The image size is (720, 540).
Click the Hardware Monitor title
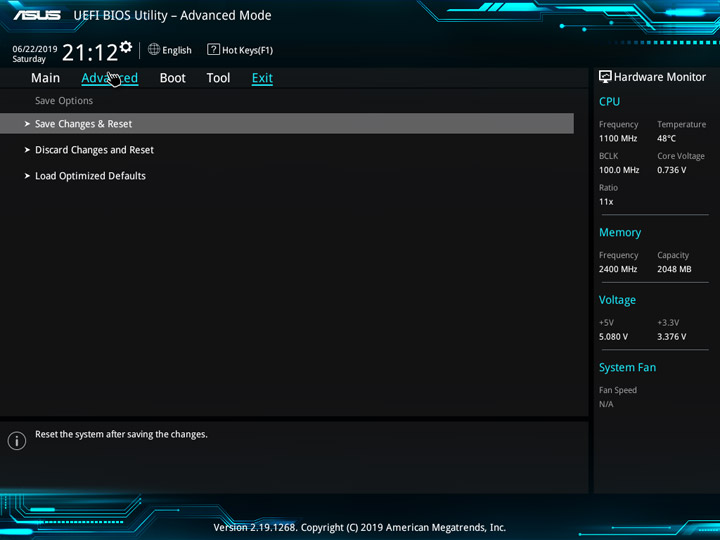pos(659,77)
